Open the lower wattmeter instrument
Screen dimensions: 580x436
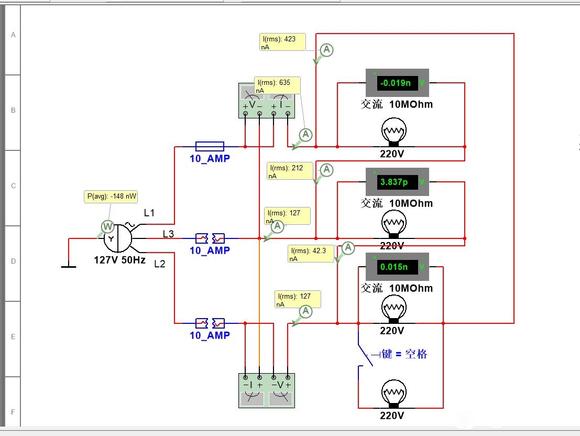pyautogui.click(x=267, y=391)
